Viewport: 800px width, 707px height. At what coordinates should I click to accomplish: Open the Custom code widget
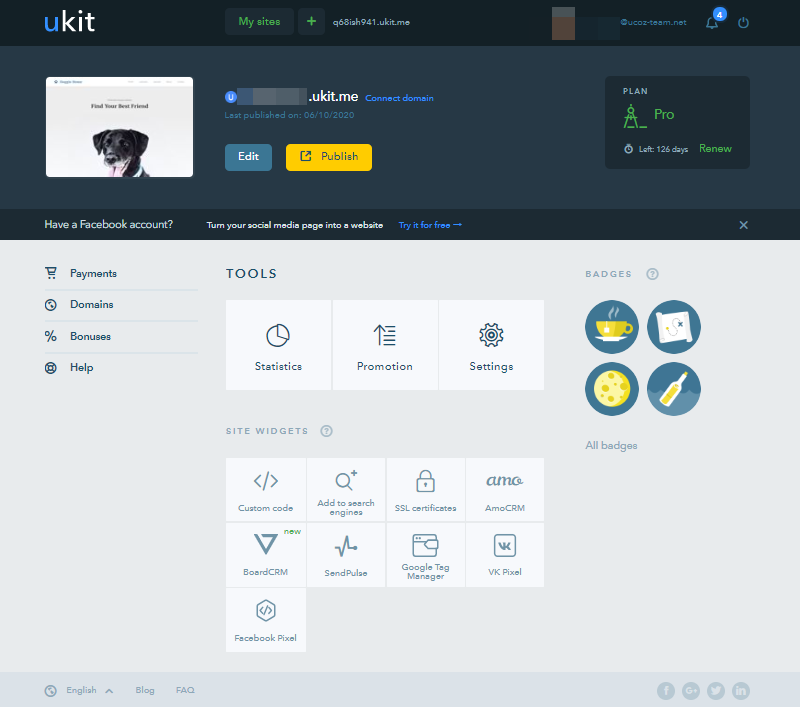265,489
